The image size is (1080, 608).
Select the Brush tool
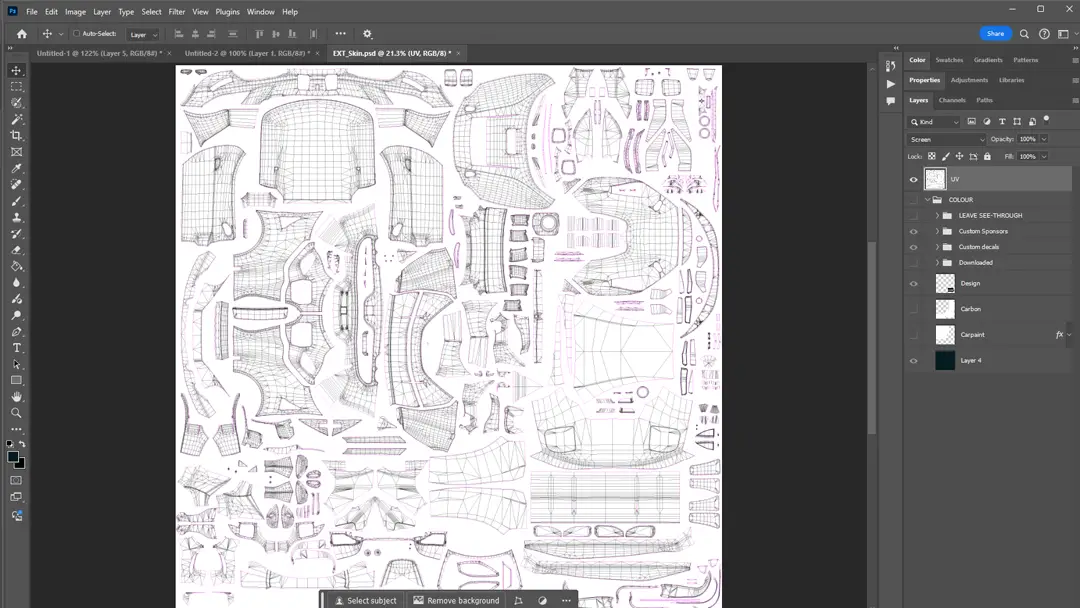15,201
